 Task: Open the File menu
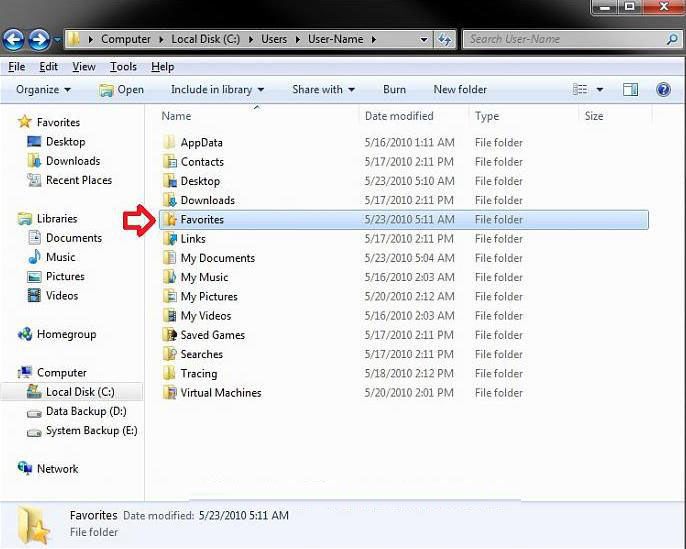[x=17, y=66]
